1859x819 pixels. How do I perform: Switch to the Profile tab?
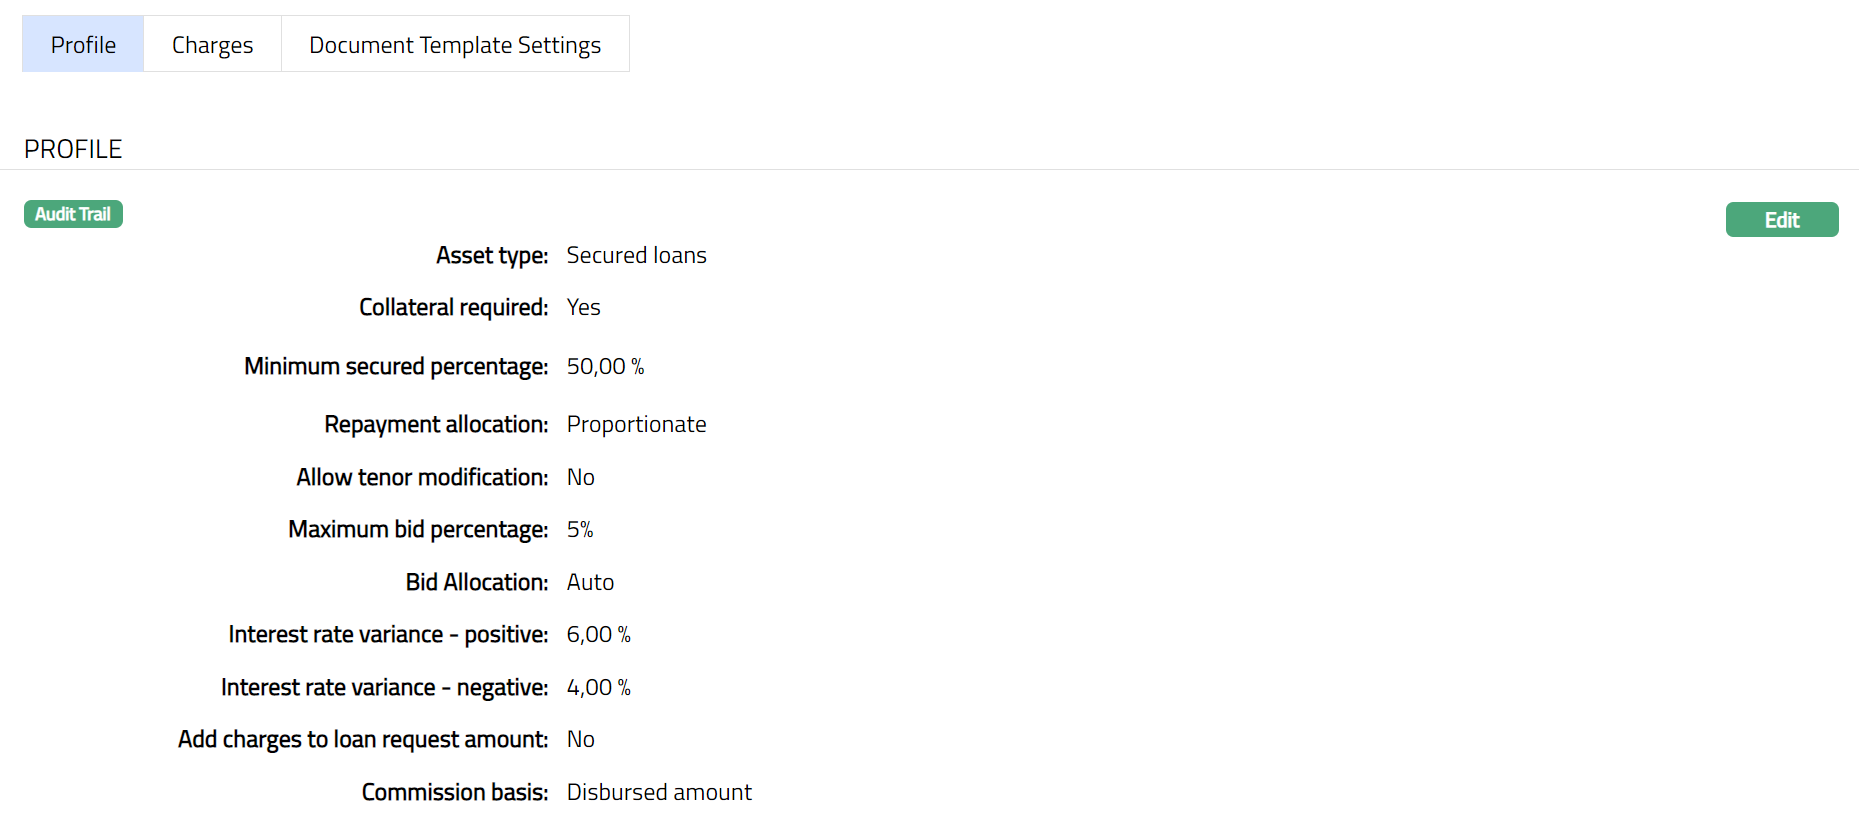tap(83, 45)
